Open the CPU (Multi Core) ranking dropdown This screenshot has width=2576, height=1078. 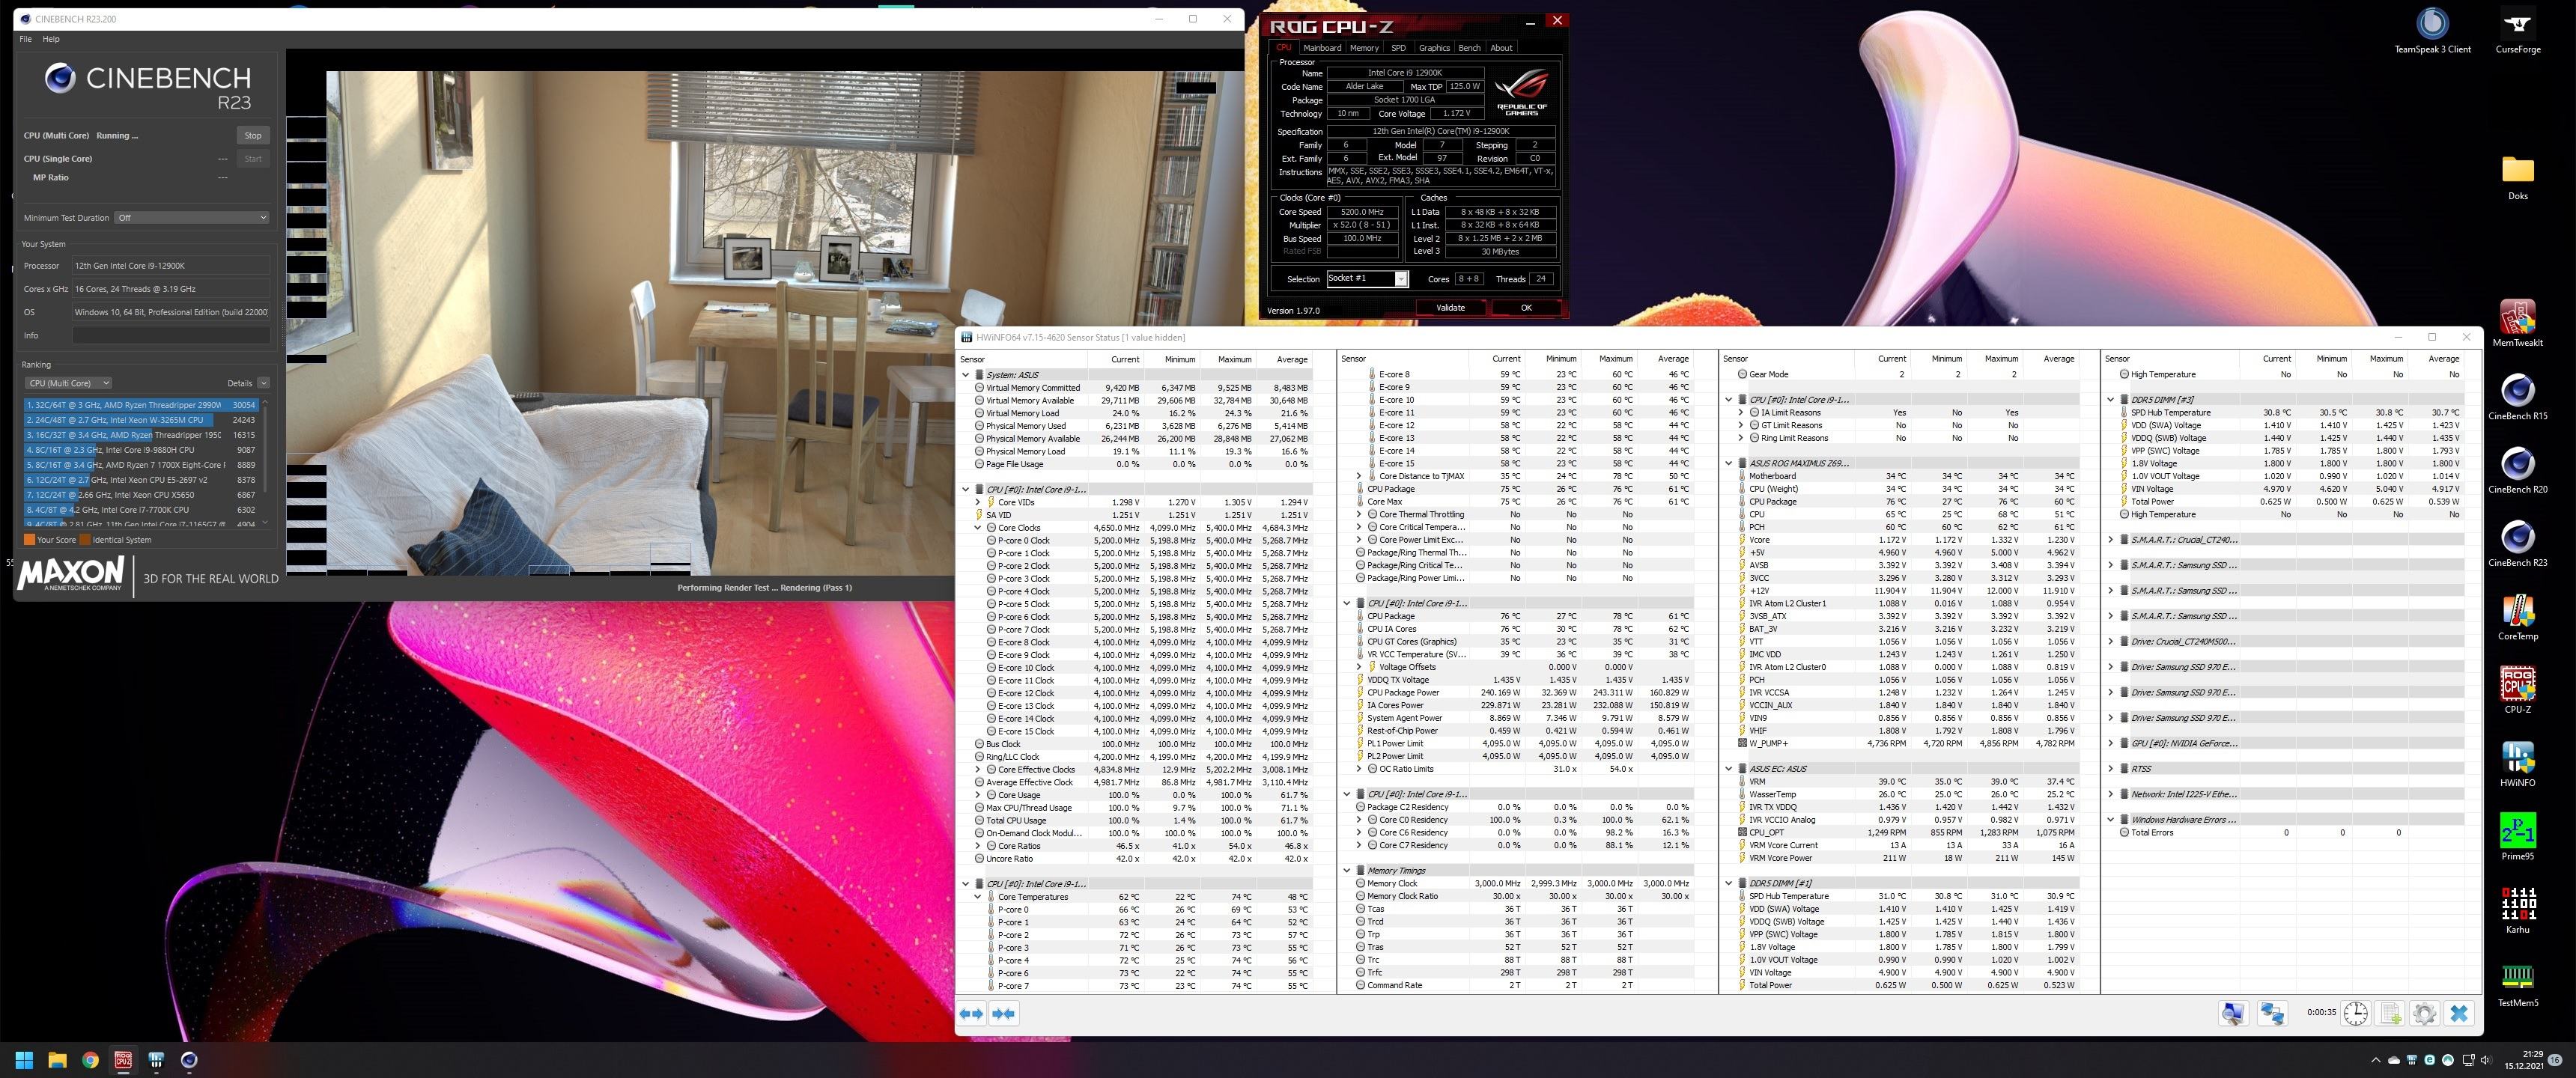(68, 383)
